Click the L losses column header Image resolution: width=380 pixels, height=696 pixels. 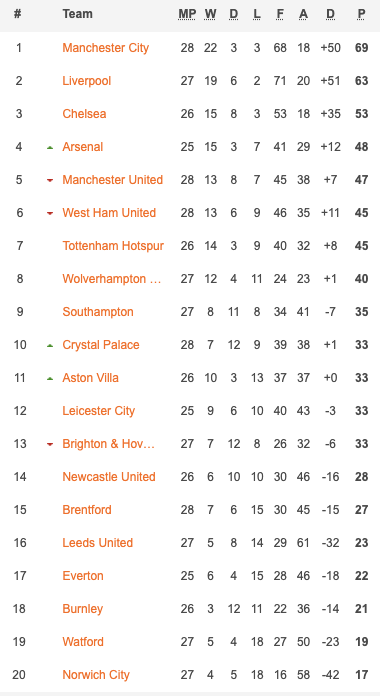pyautogui.click(x=257, y=14)
